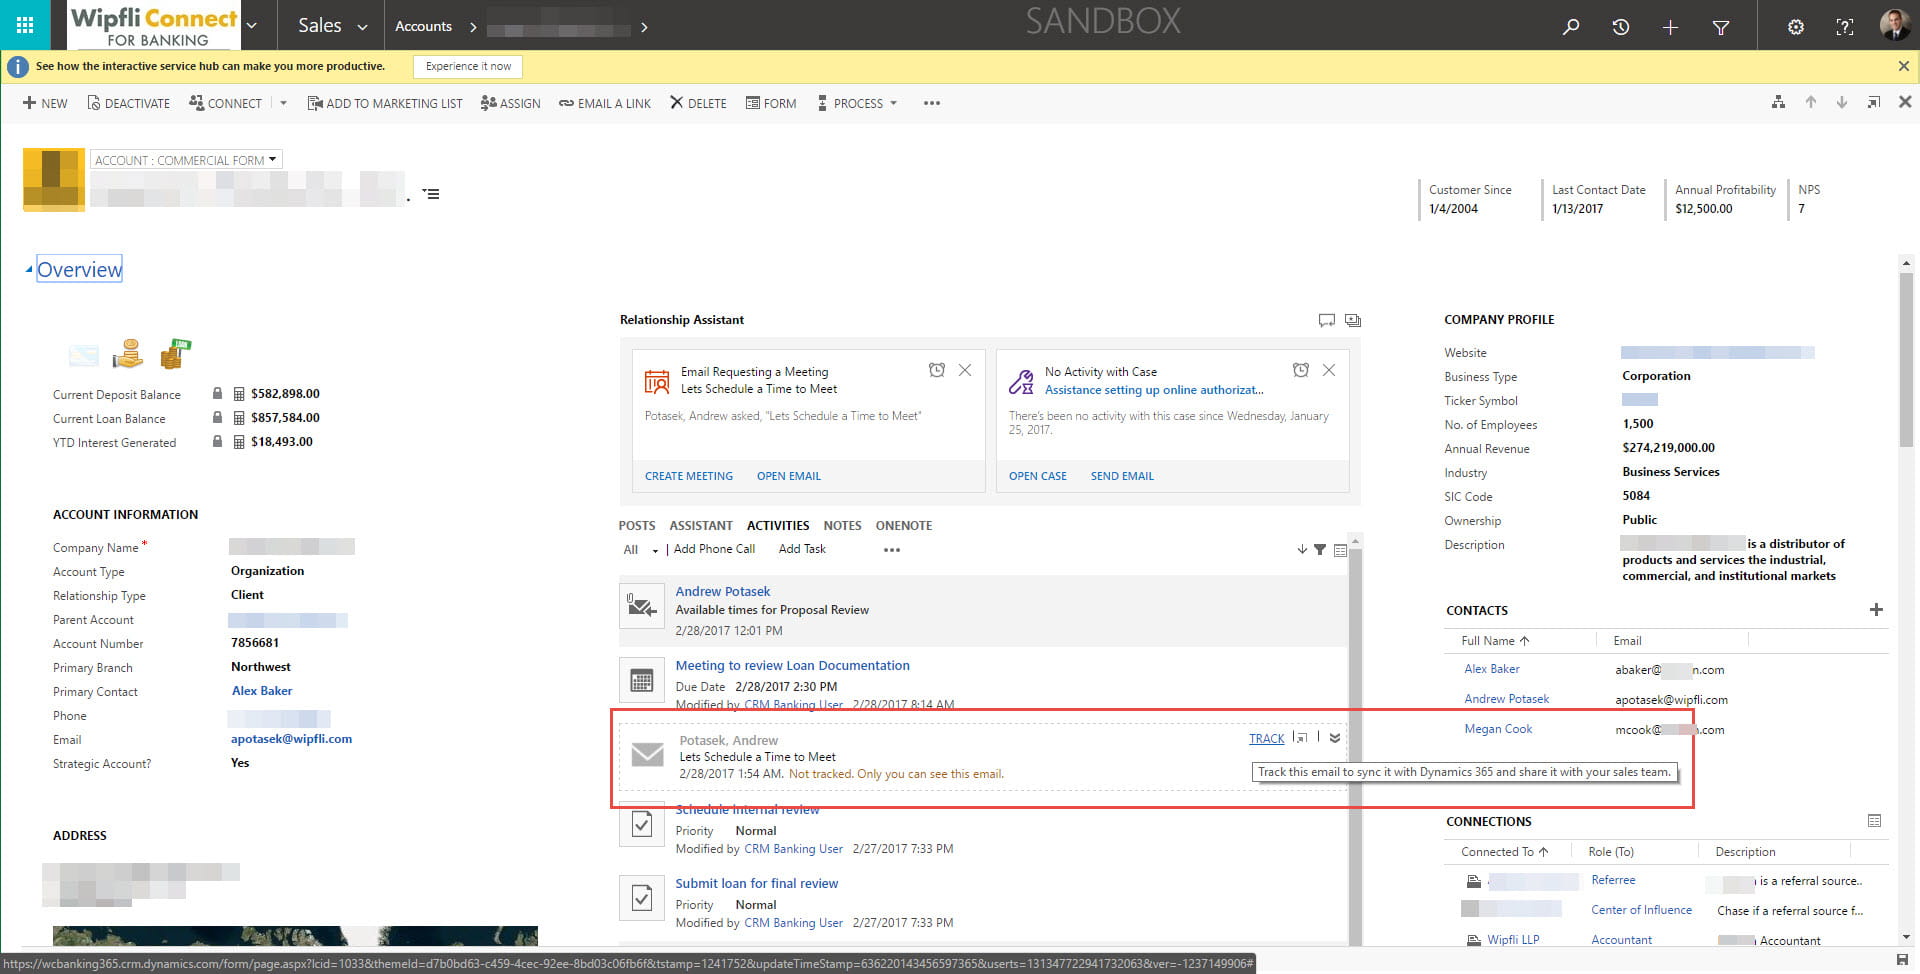Open help using the question mark icon
Image resolution: width=1920 pixels, height=974 pixels.
(1844, 27)
